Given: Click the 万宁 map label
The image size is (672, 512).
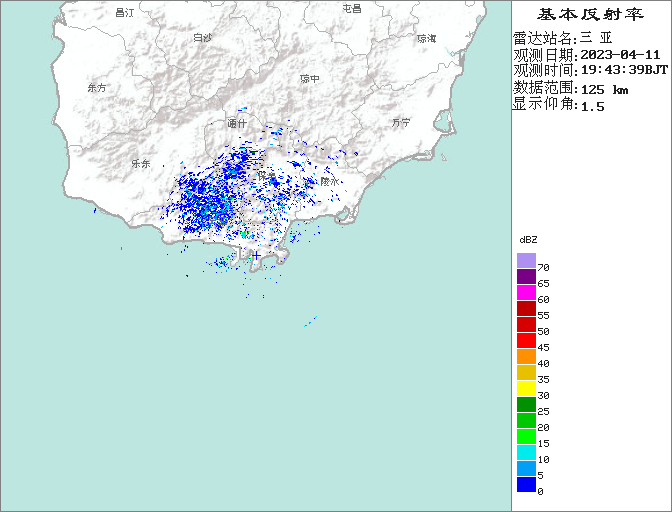Looking at the screenshot, I should click(x=401, y=123).
